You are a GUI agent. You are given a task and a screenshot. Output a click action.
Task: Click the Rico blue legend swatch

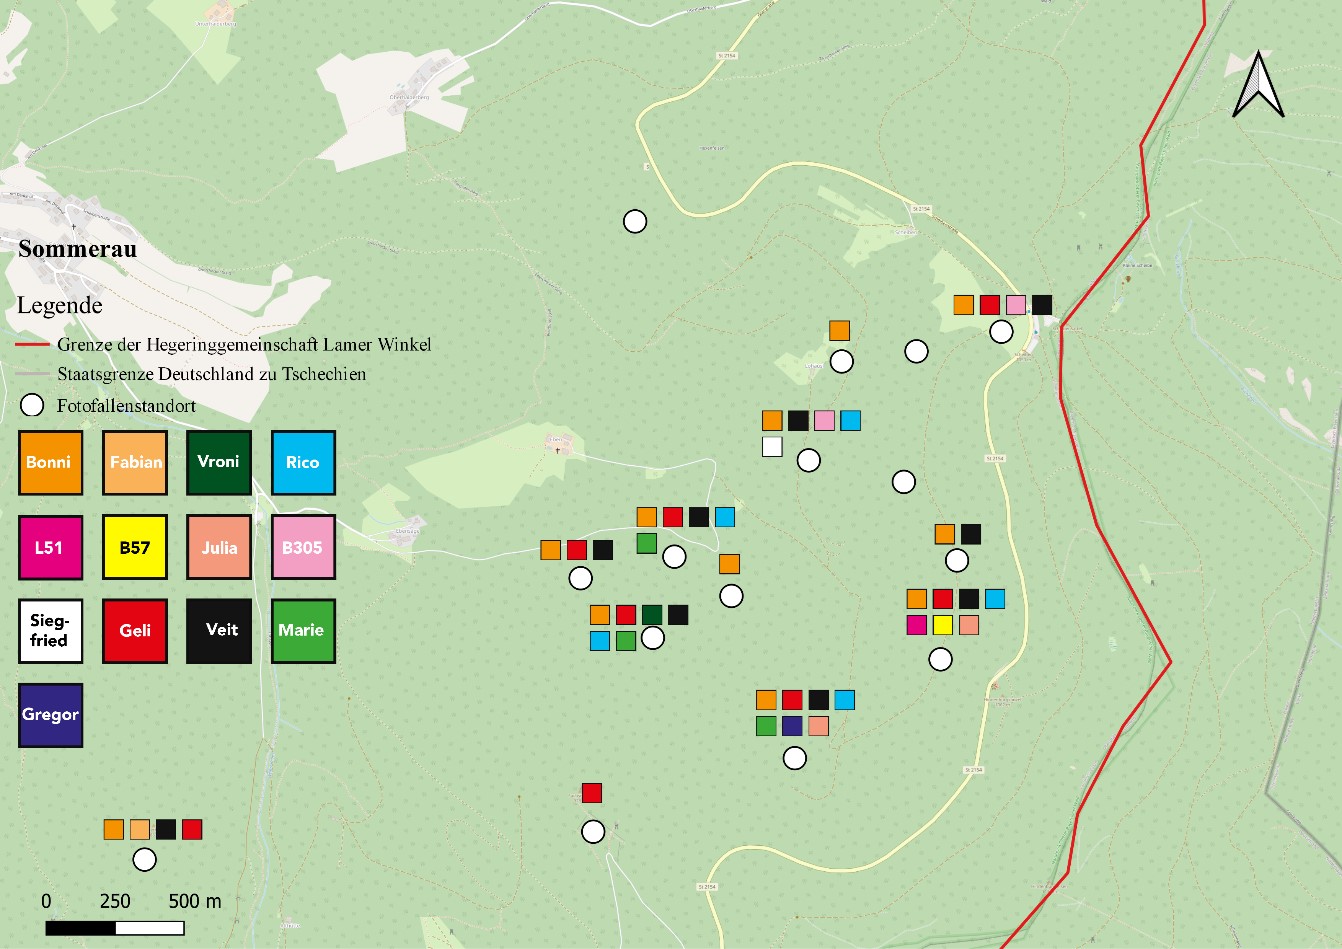tap(303, 462)
